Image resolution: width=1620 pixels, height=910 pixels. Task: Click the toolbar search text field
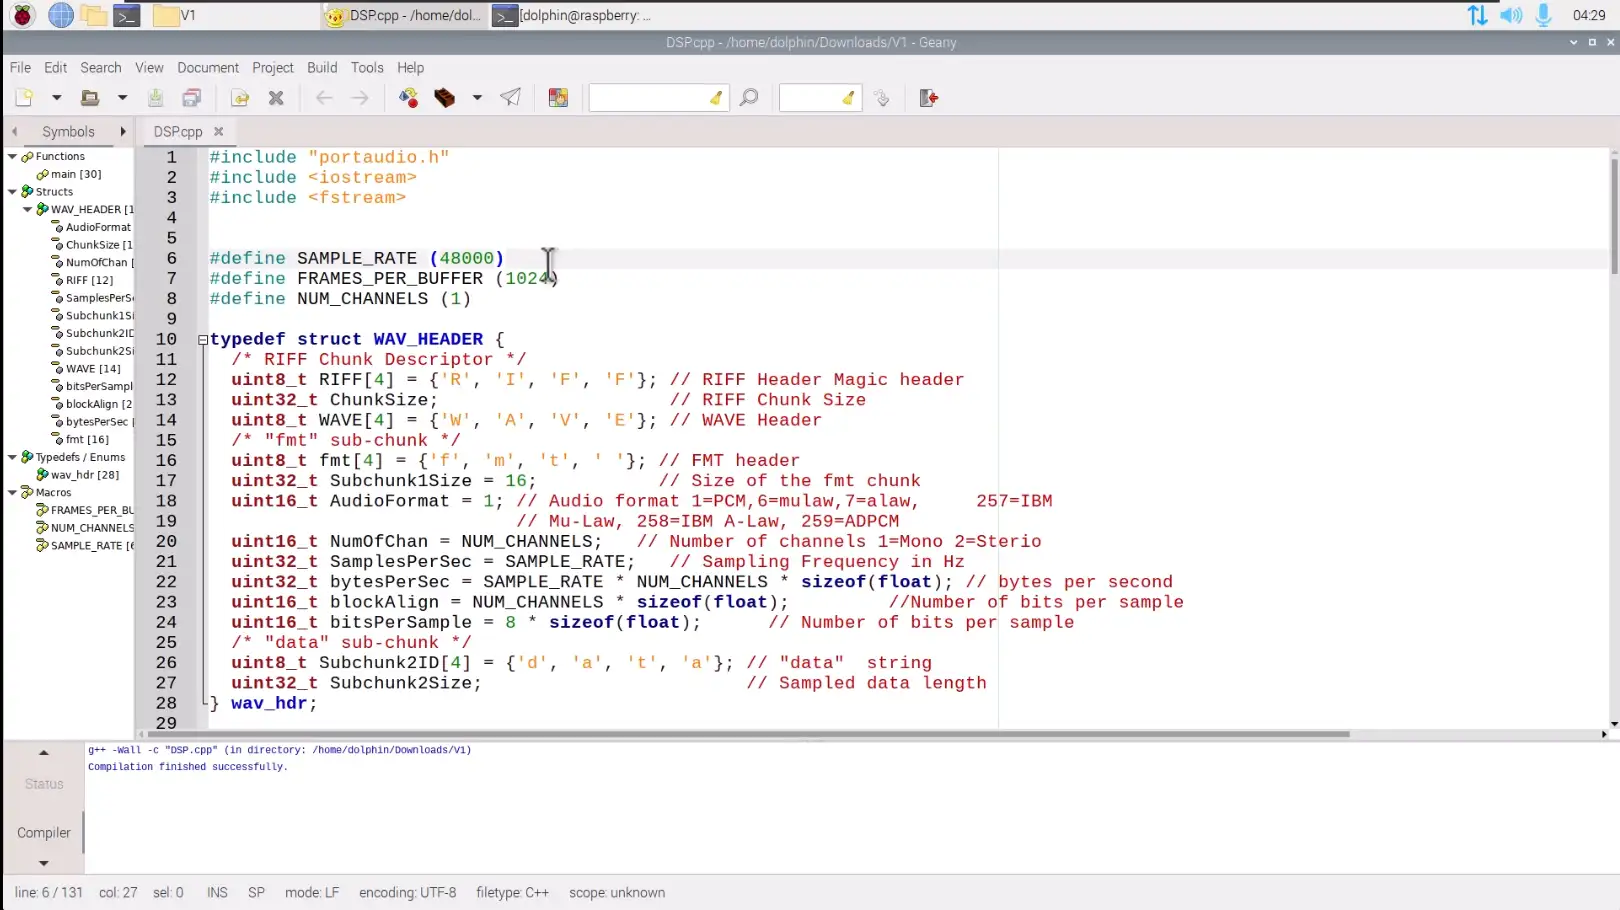pos(650,98)
